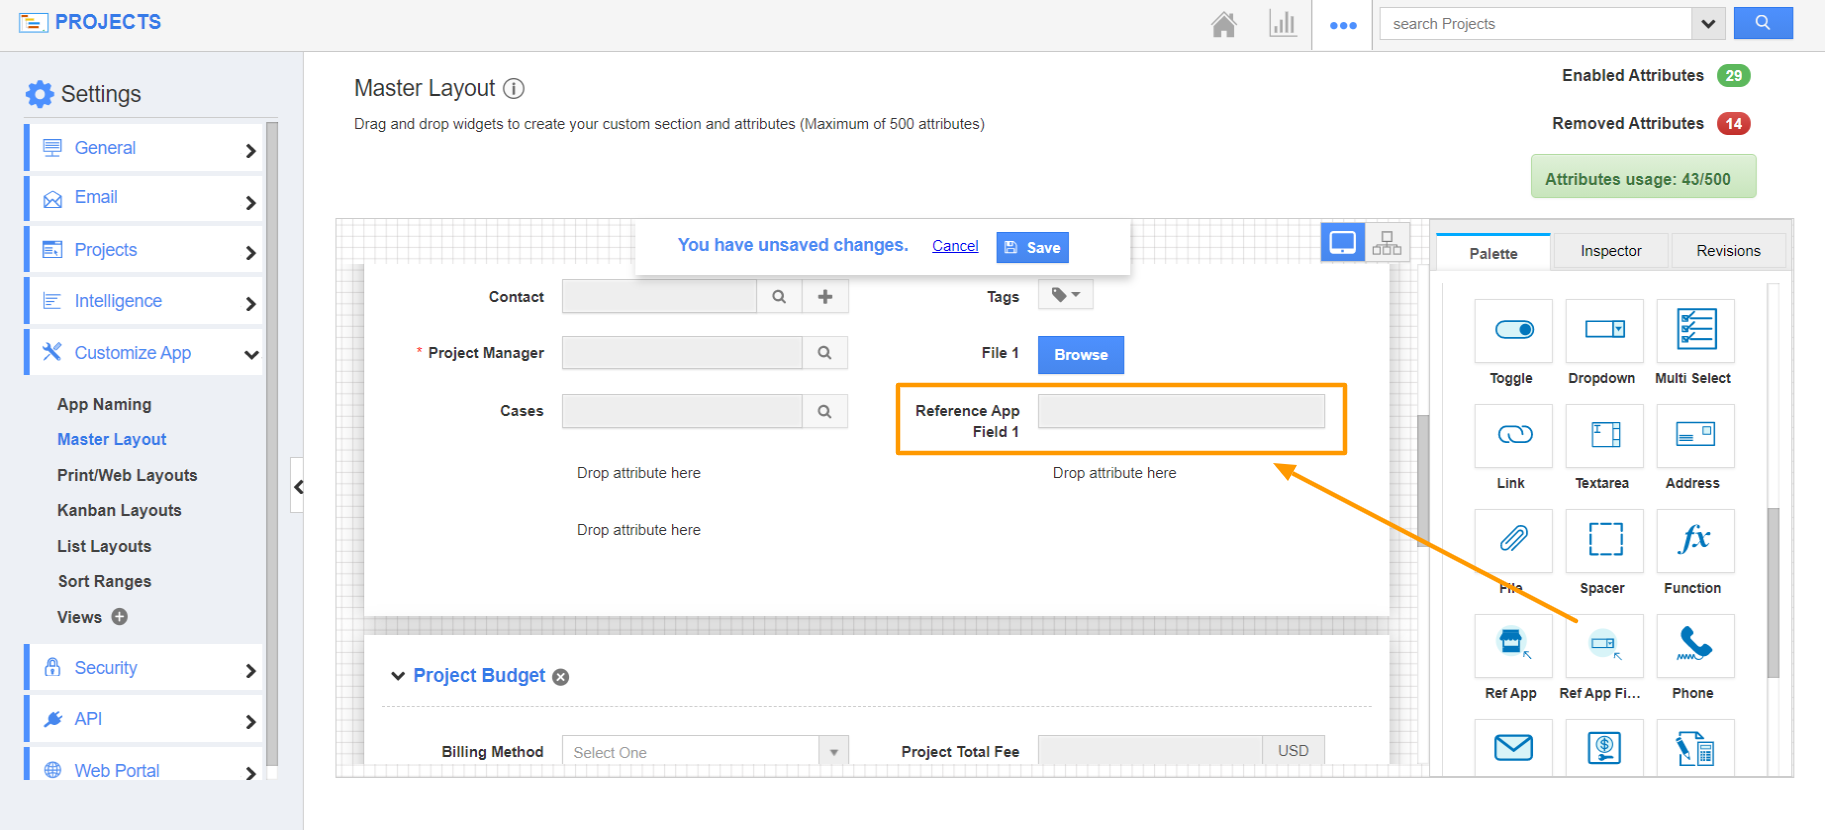Screen dimensions: 1825x830
Task: View the Enabled Attributes count badge
Action: click(1733, 75)
